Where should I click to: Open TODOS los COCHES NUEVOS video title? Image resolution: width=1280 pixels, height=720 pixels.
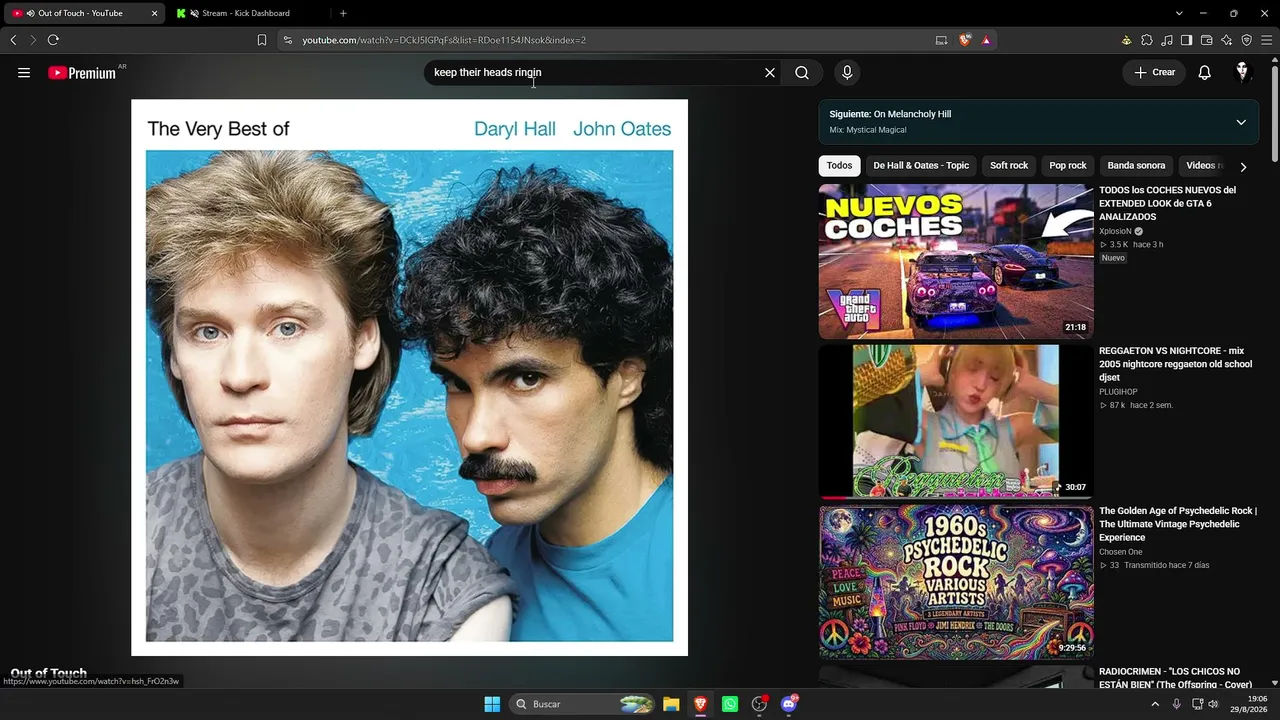pos(1168,203)
